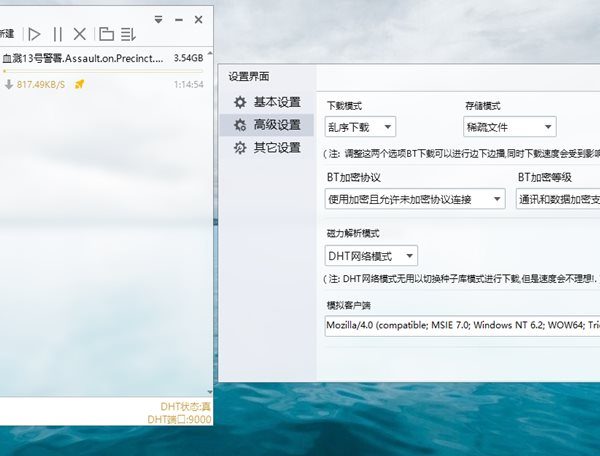Go to the 其它设置 tab
Image resolution: width=600 pixels, height=456 pixels.
[266, 148]
